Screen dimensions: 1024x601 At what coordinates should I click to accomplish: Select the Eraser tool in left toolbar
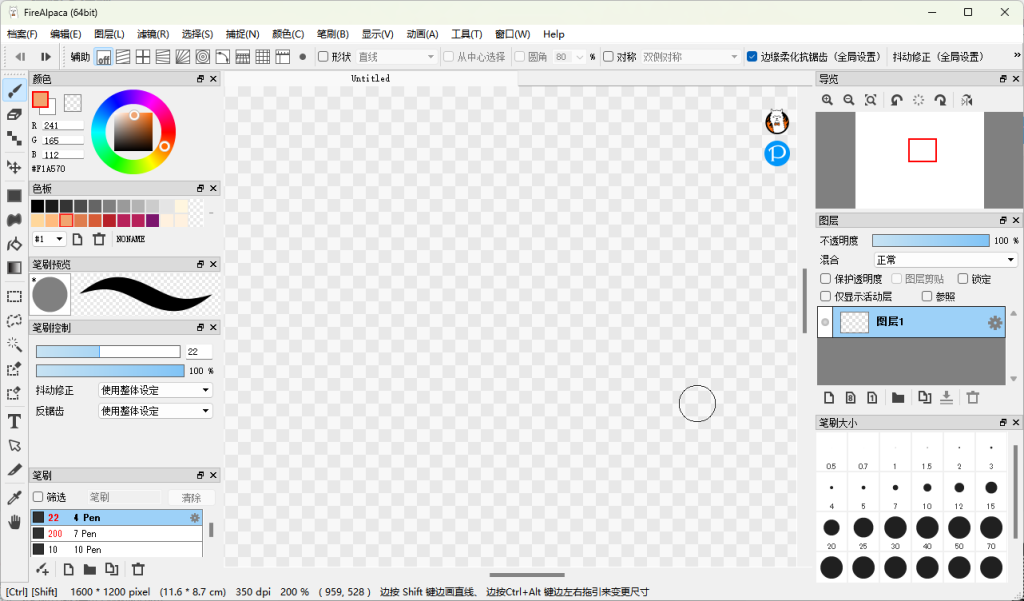pos(14,115)
